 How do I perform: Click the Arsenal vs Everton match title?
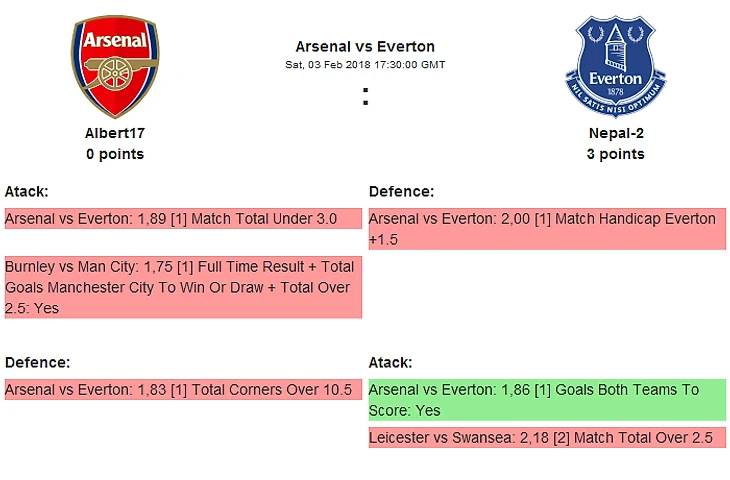pos(365,46)
